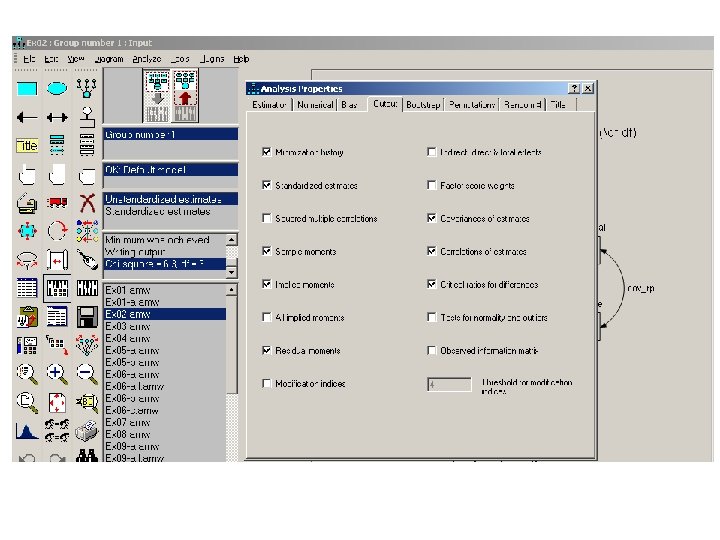Image resolution: width=720 pixels, height=540 pixels.
Task: Select the change shape of objects tool
Action: click(x=27, y=231)
